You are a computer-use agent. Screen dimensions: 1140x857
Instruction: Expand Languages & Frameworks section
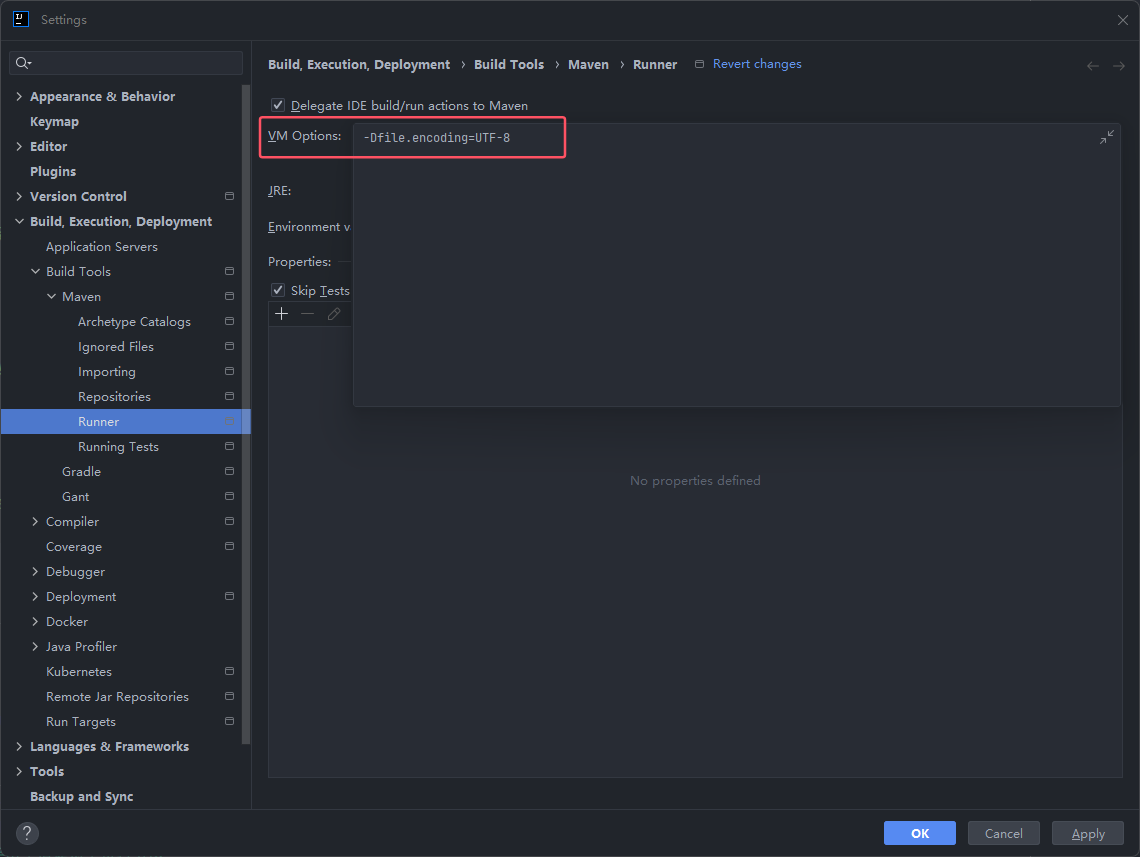pyautogui.click(x=19, y=747)
